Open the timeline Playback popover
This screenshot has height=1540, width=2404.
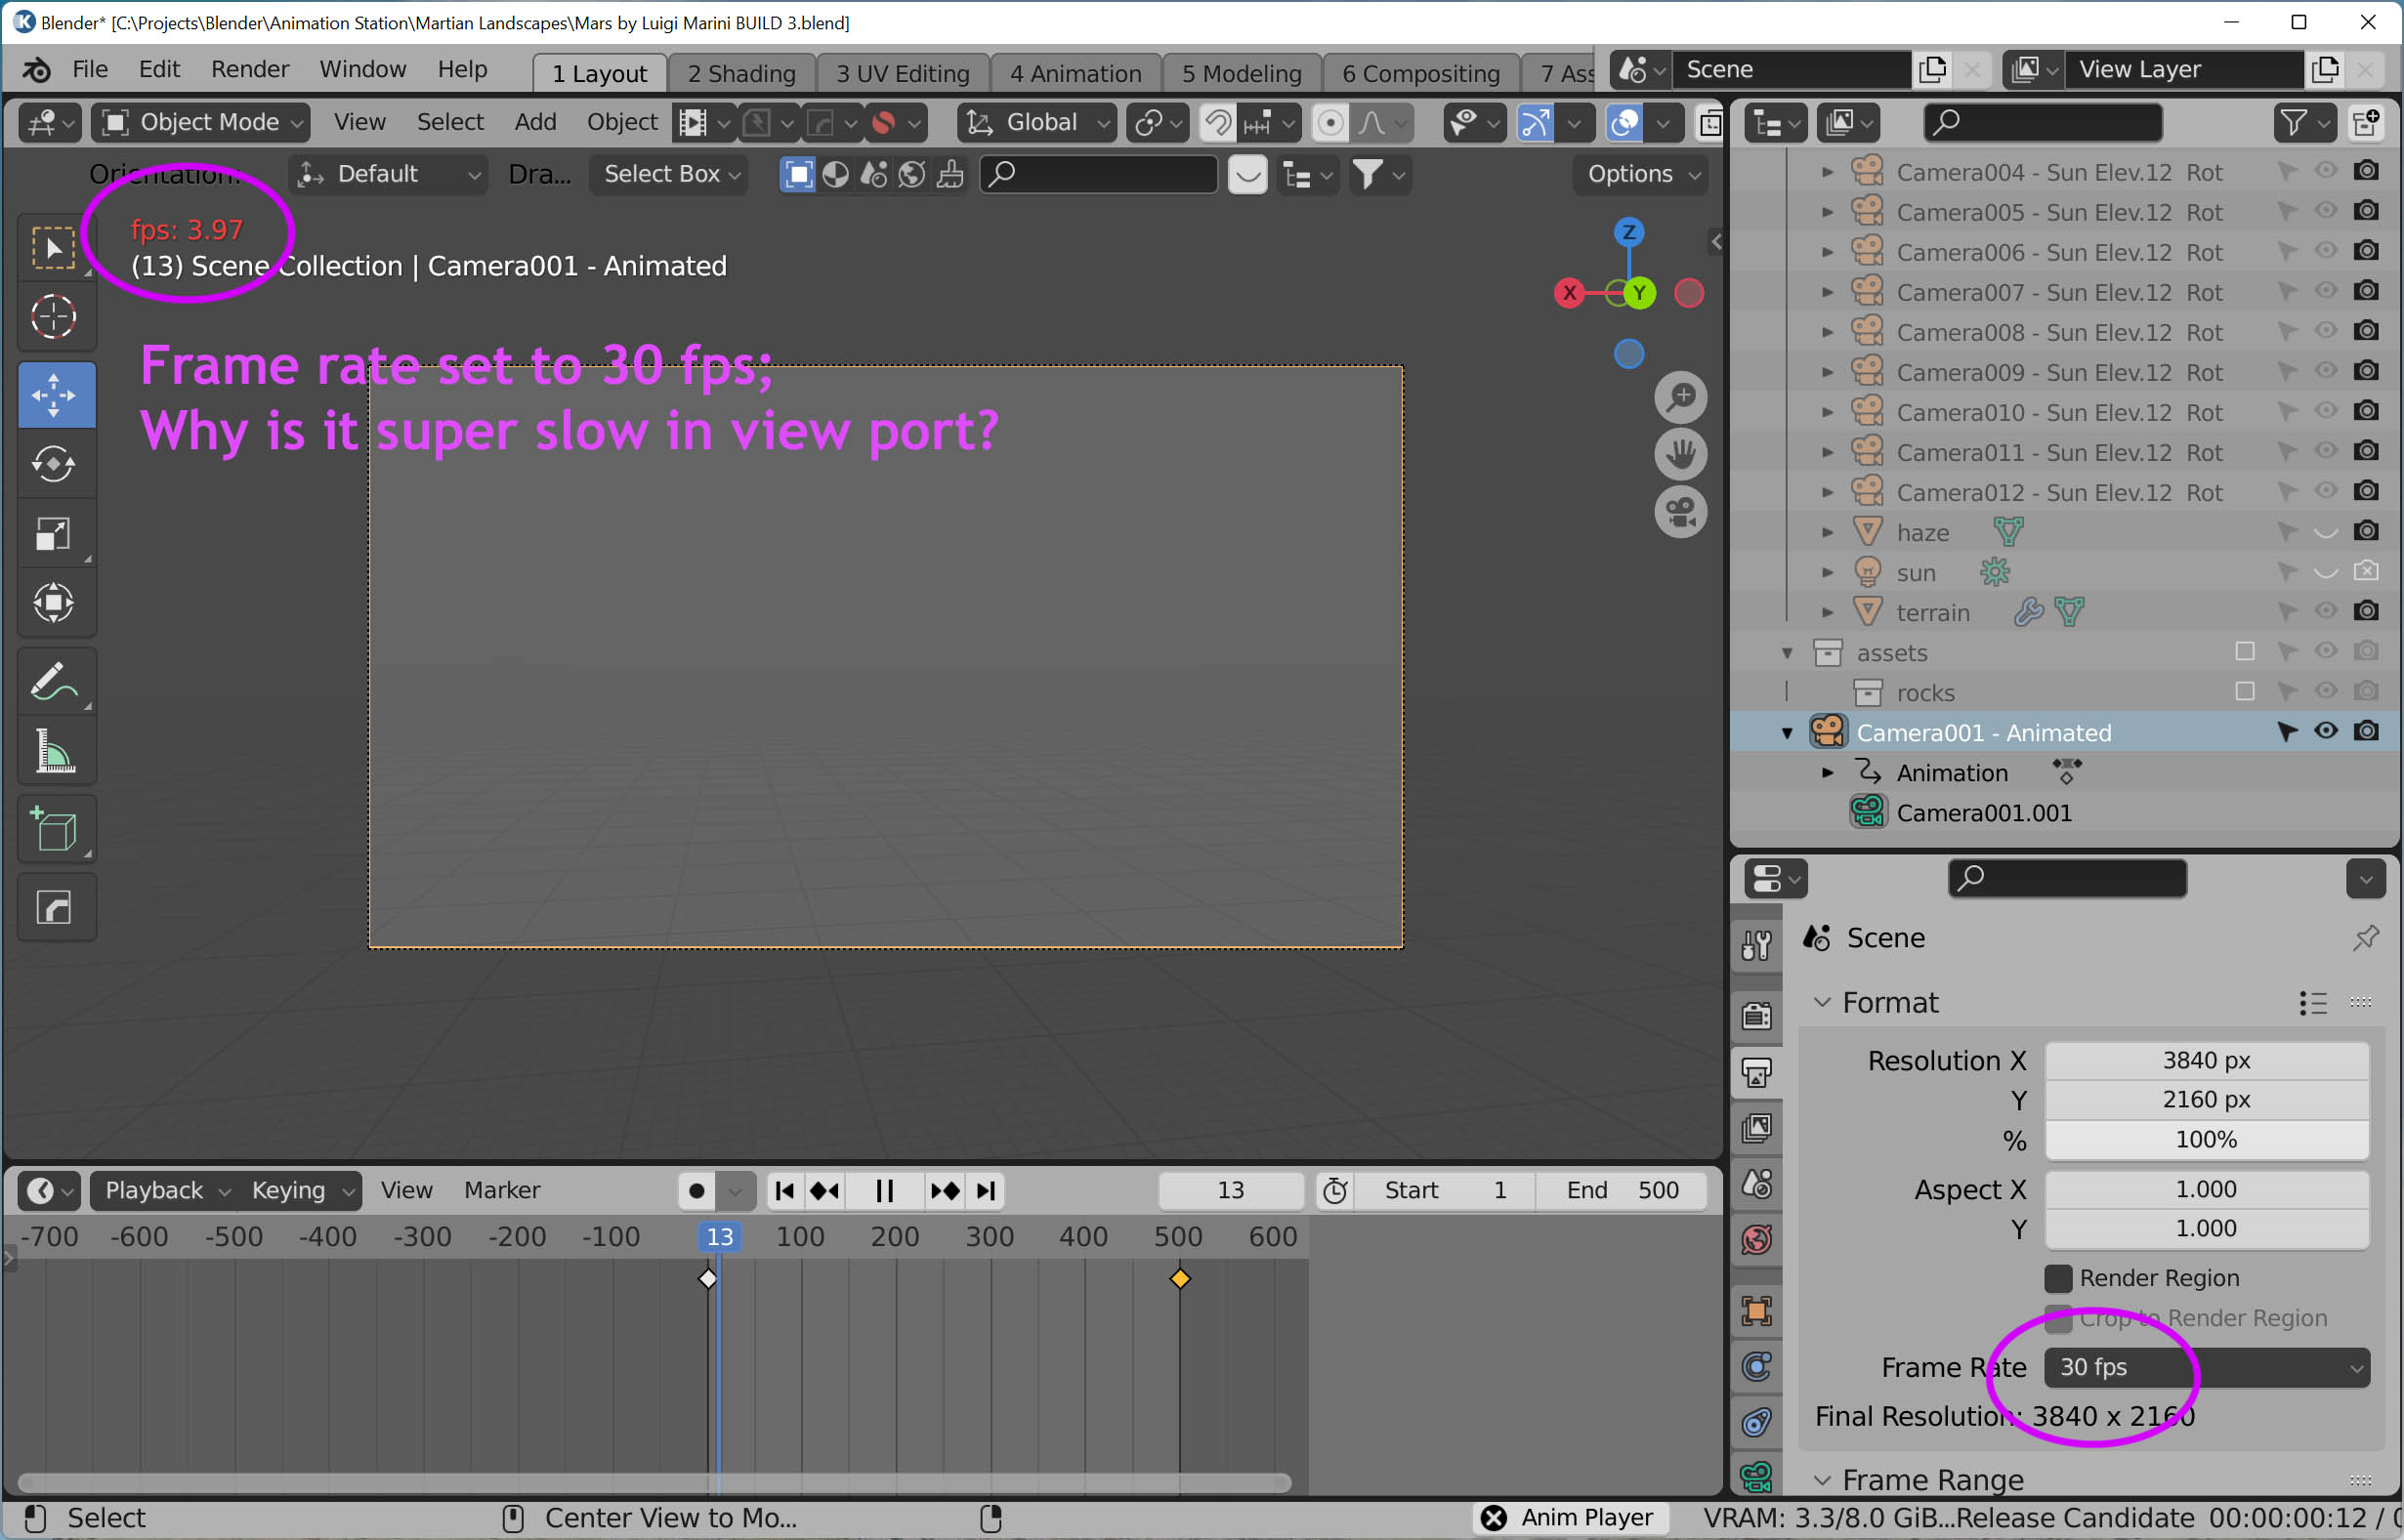pos(166,1190)
